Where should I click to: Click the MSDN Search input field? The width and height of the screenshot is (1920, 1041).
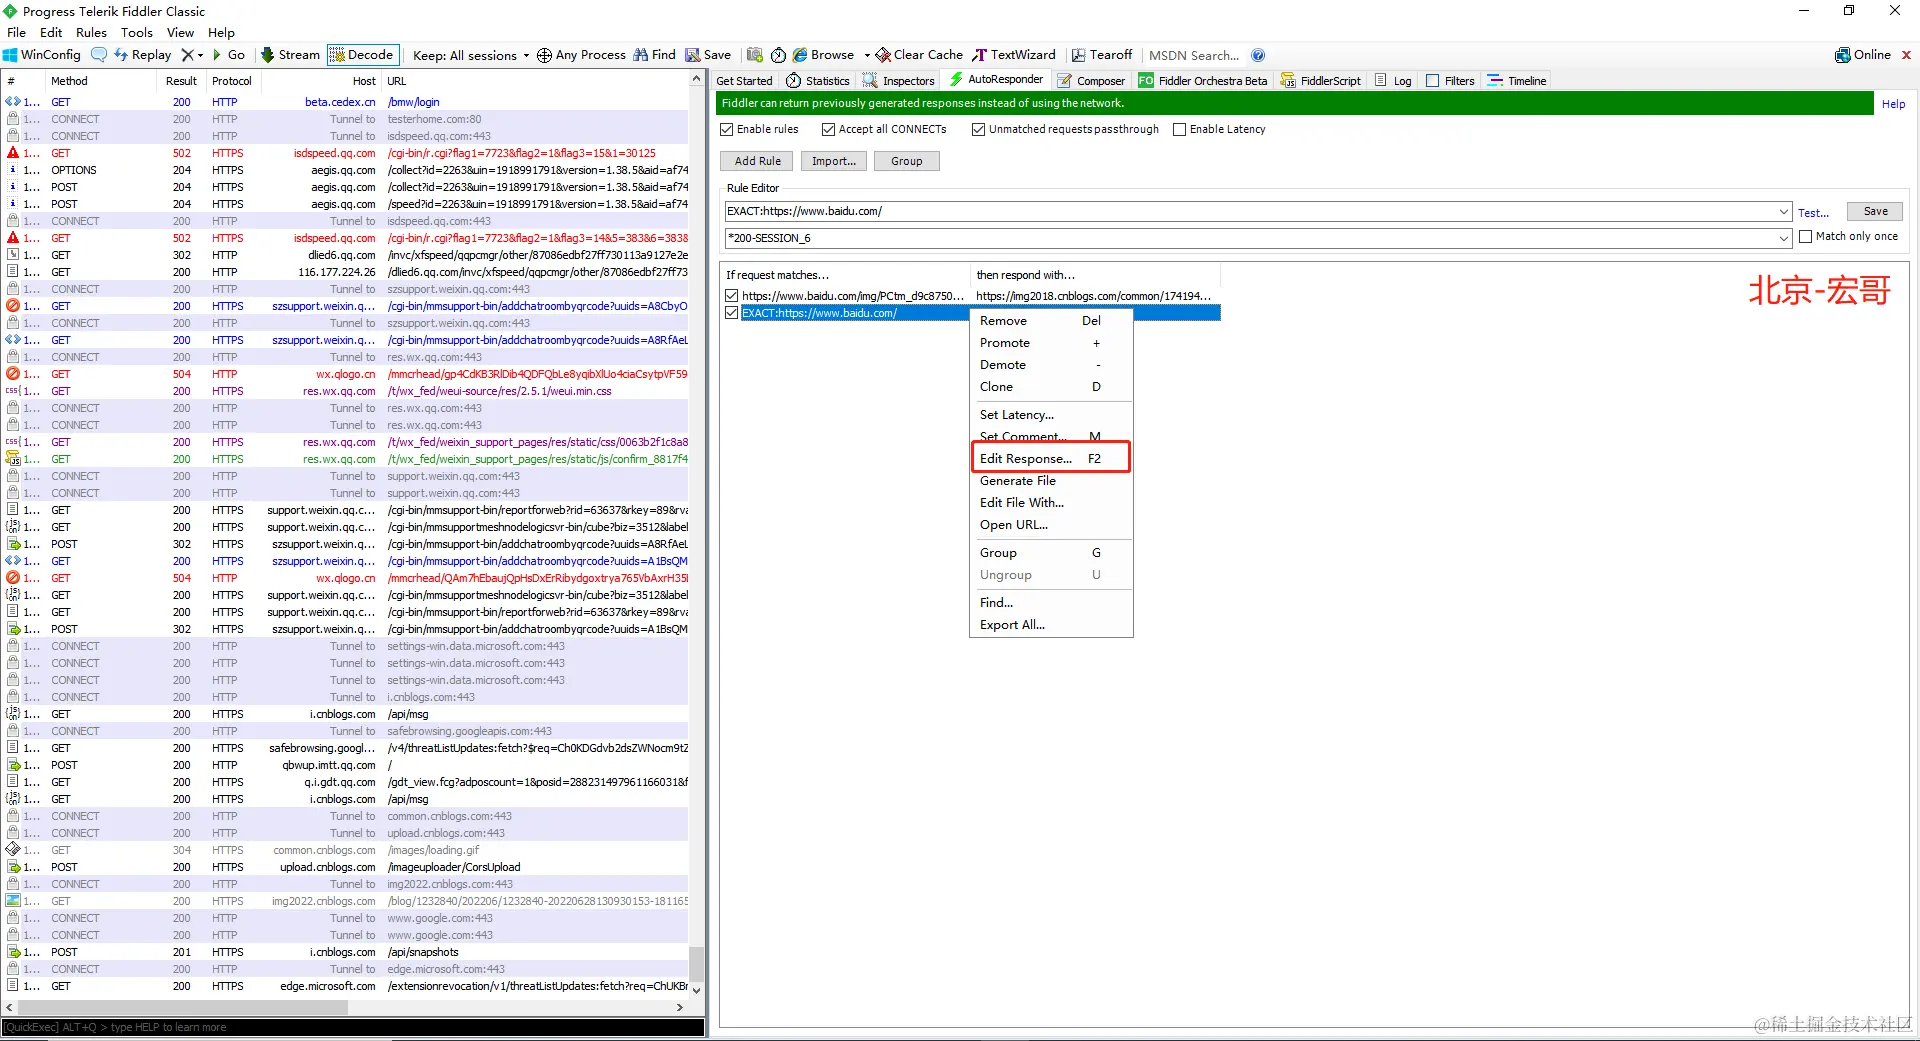[1194, 55]
